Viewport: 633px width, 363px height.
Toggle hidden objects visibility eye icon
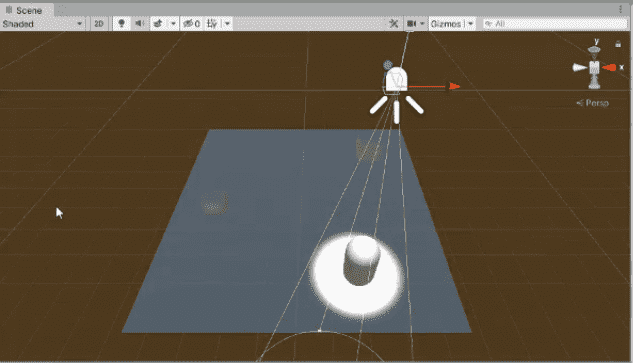(x=191, y=24)
